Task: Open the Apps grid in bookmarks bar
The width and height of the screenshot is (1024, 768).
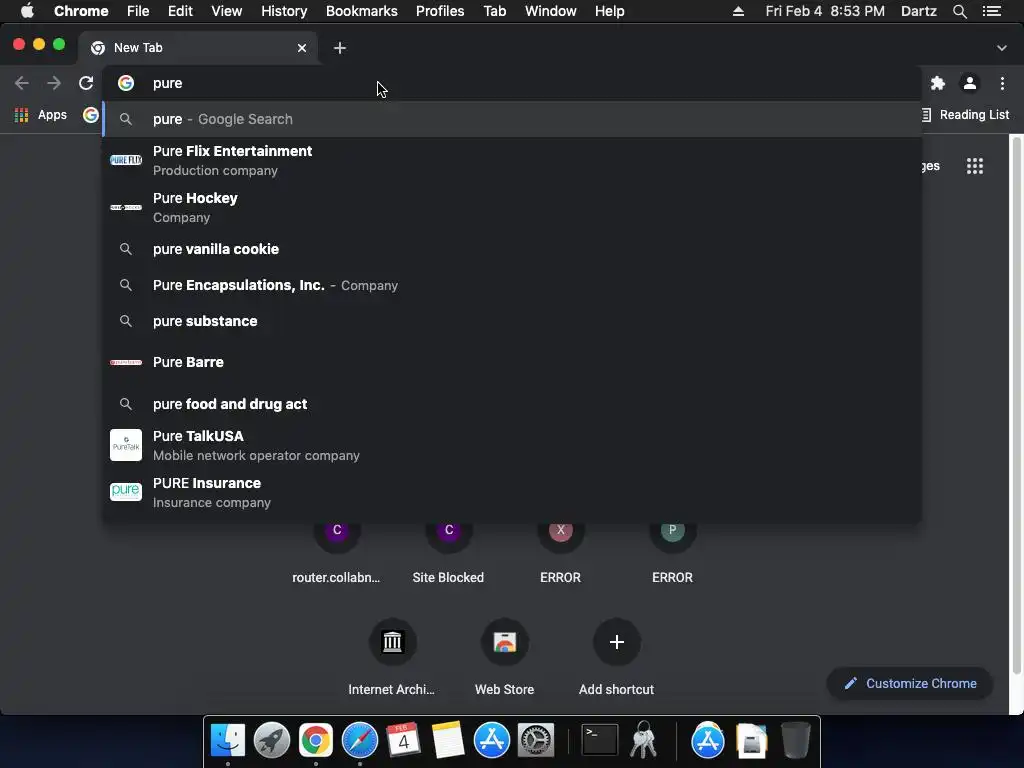Action: pyautogui.click(x=41, y=115)
